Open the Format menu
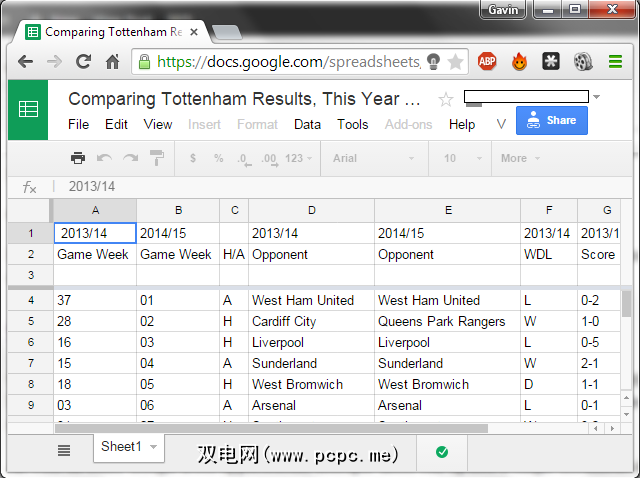This screenshot has height=478, width=640. point(257,124)
